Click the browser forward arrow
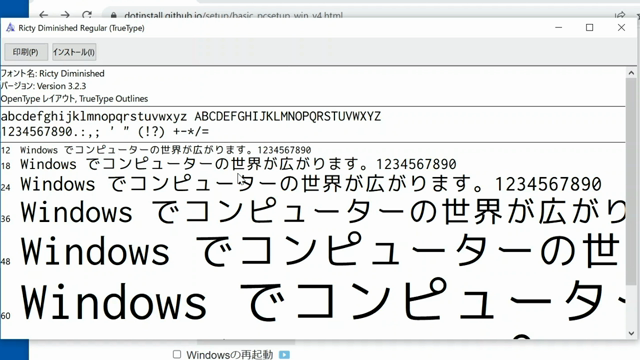This screenshot has width=640, height=360. pos(65,15)
